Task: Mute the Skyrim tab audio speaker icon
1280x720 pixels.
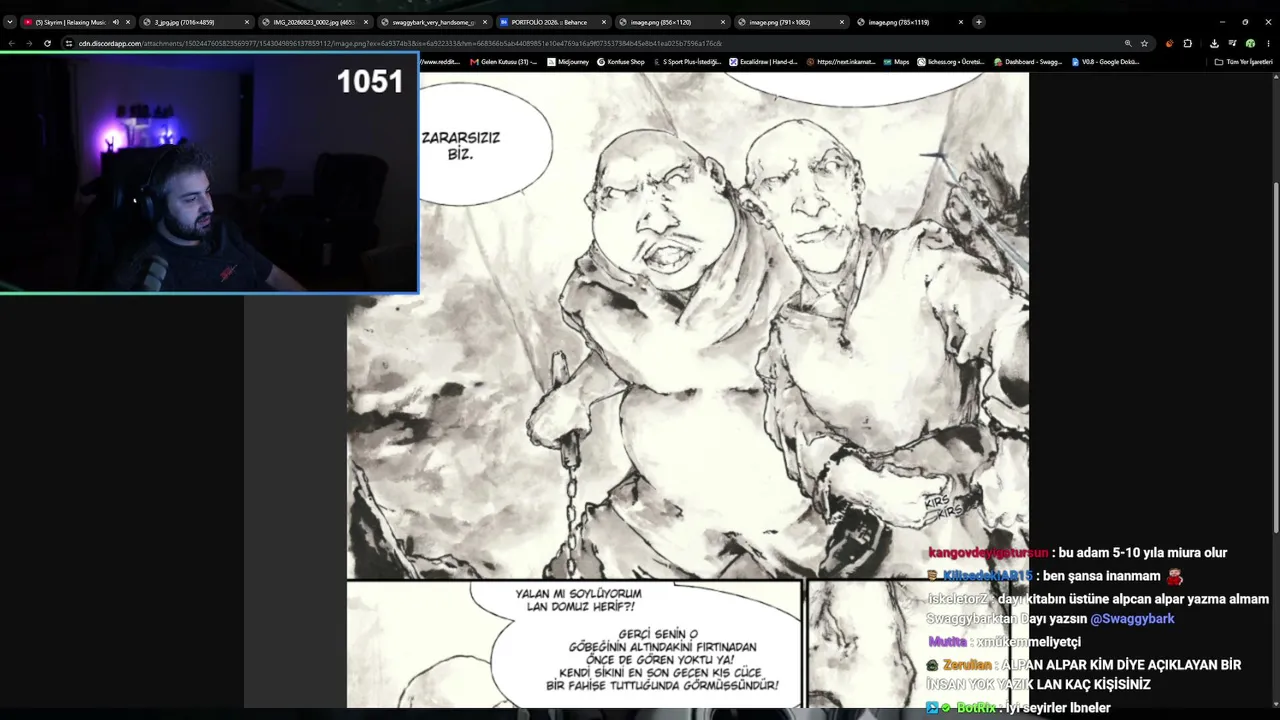Action: click(115, 22)
